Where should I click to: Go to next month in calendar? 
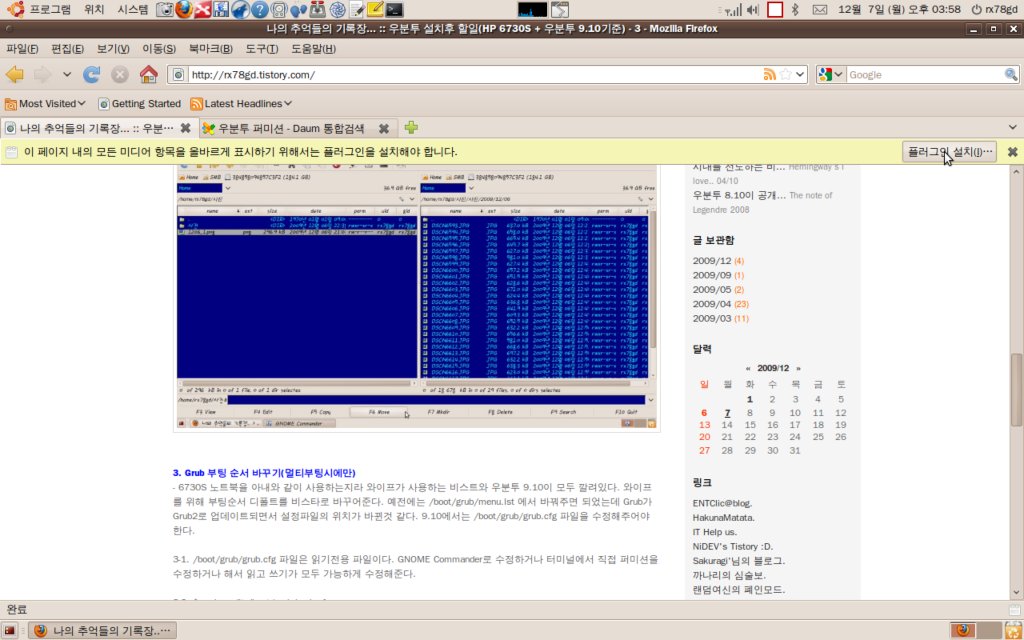point(798,368)
